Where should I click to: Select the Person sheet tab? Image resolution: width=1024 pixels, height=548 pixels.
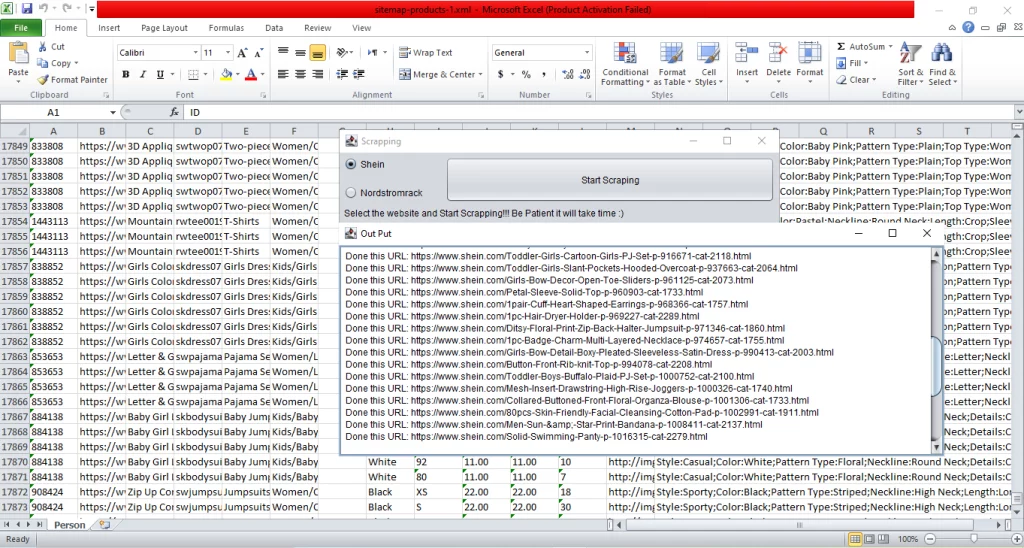pyautogui.click(x=69, y=524)
